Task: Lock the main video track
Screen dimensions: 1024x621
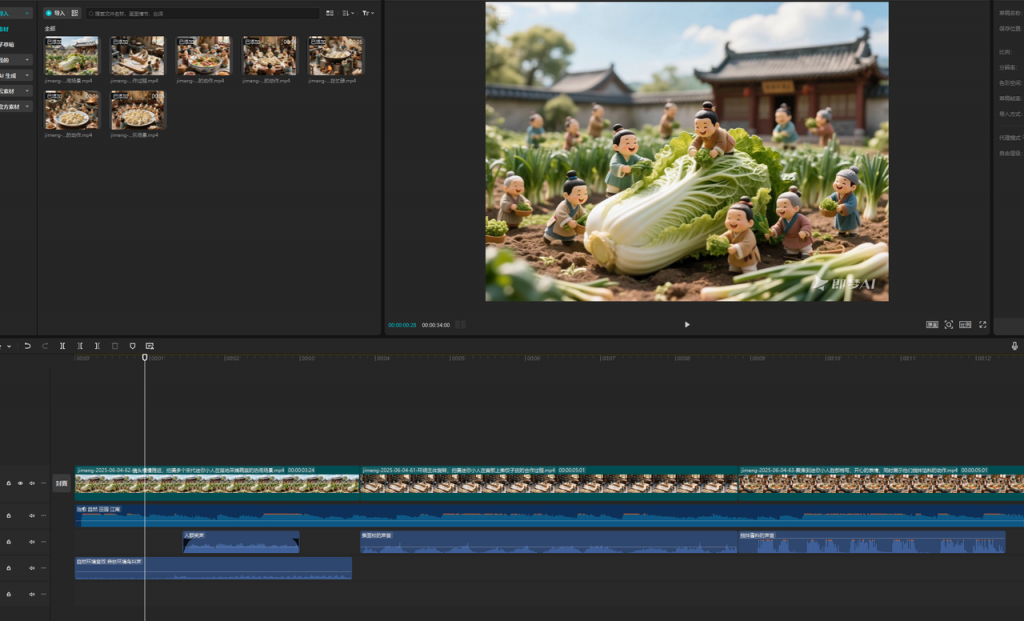Action: pyautogui.click(x=8, y=483)
